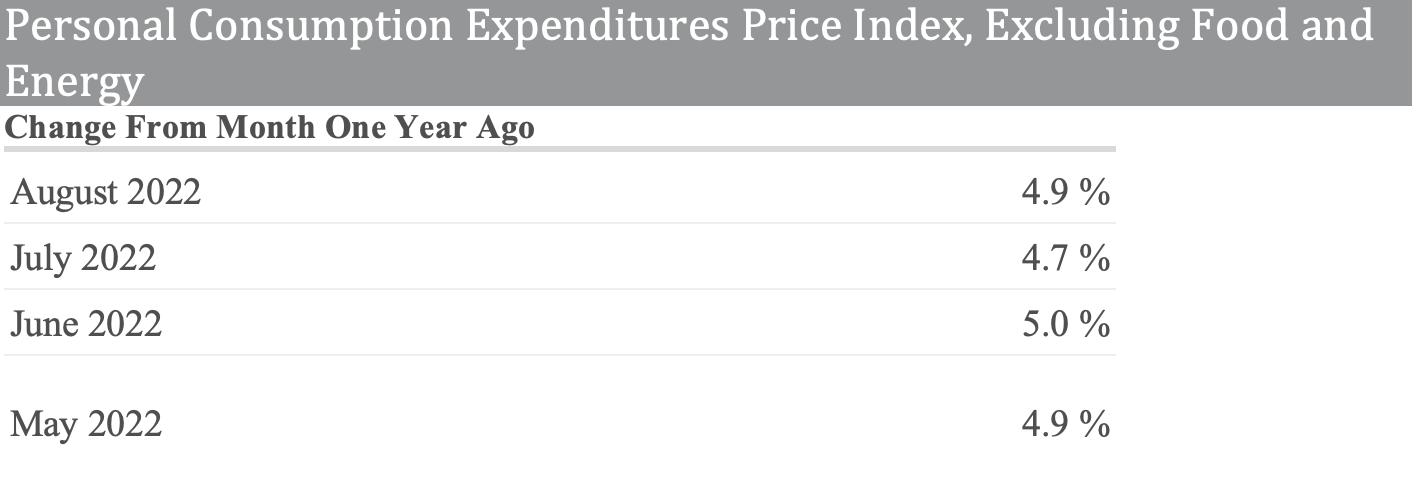Click the word "Energy" in the header

74,82
